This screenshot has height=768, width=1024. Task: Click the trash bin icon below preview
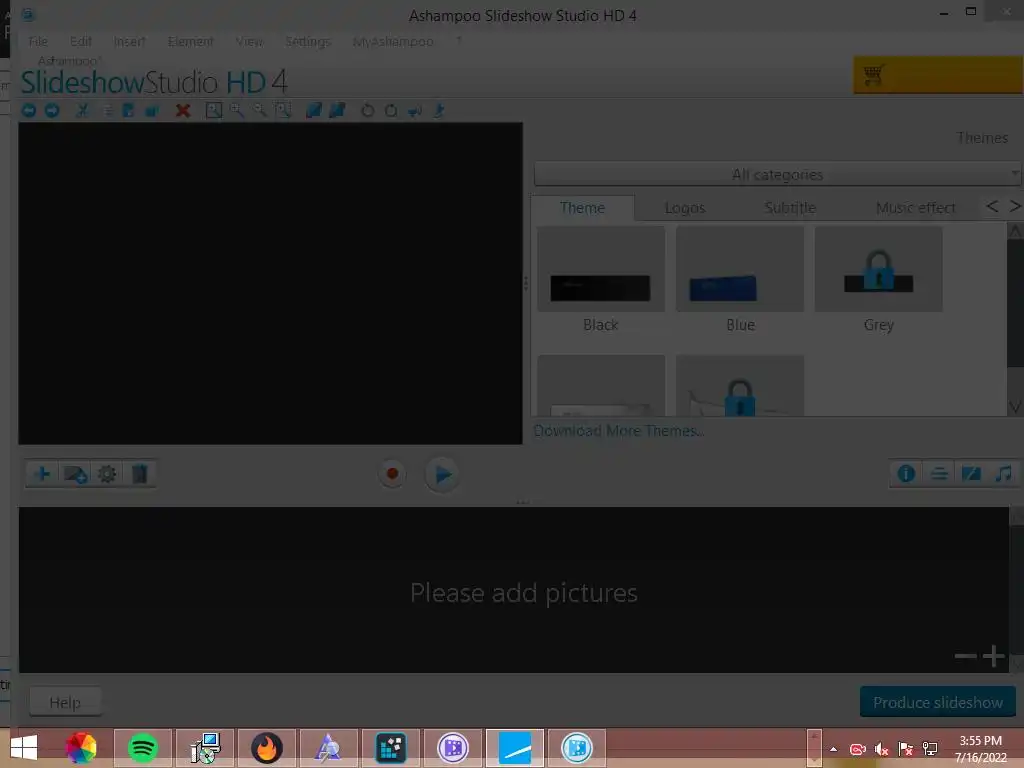click(139, 473)
